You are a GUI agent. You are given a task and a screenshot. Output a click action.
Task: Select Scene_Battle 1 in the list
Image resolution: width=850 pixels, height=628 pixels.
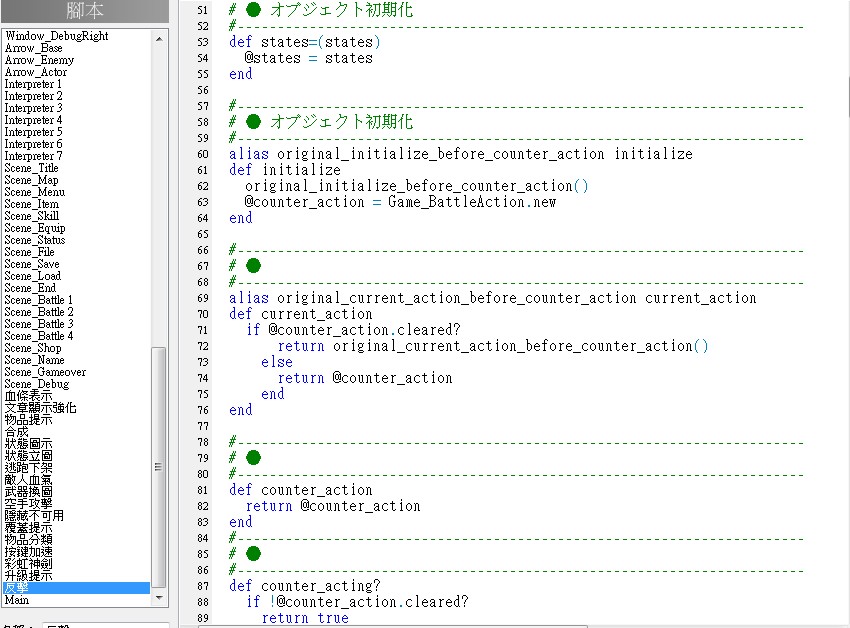tap(38, 299)
